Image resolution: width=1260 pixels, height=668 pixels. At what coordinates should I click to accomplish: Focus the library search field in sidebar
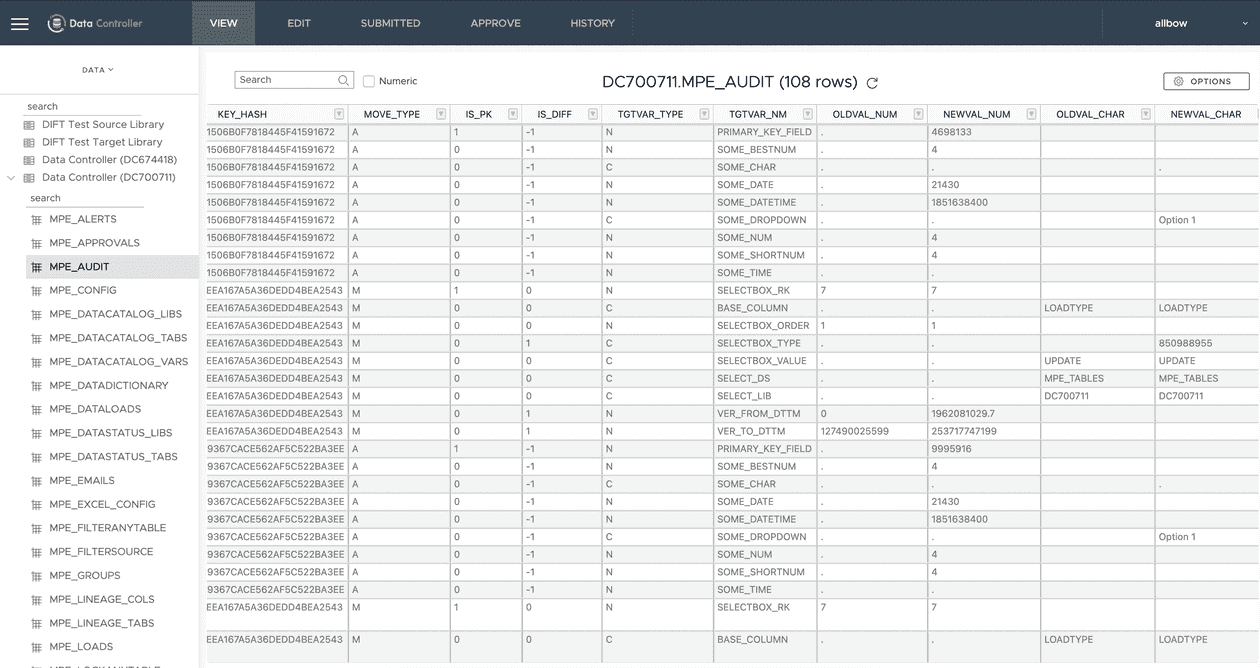84,106
